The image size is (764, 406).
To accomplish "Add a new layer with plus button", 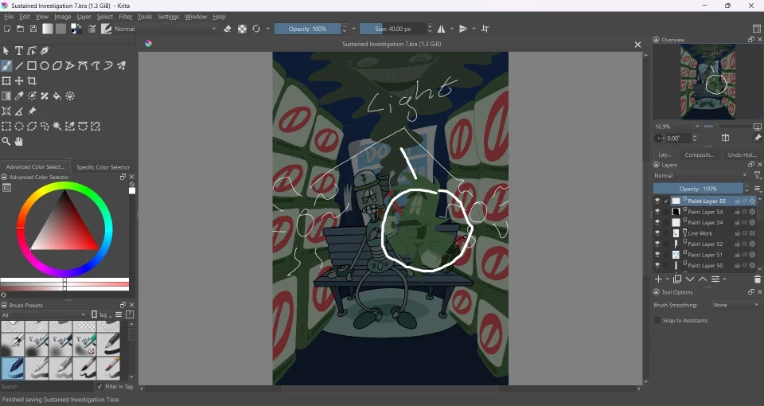I will click(658, 279).
